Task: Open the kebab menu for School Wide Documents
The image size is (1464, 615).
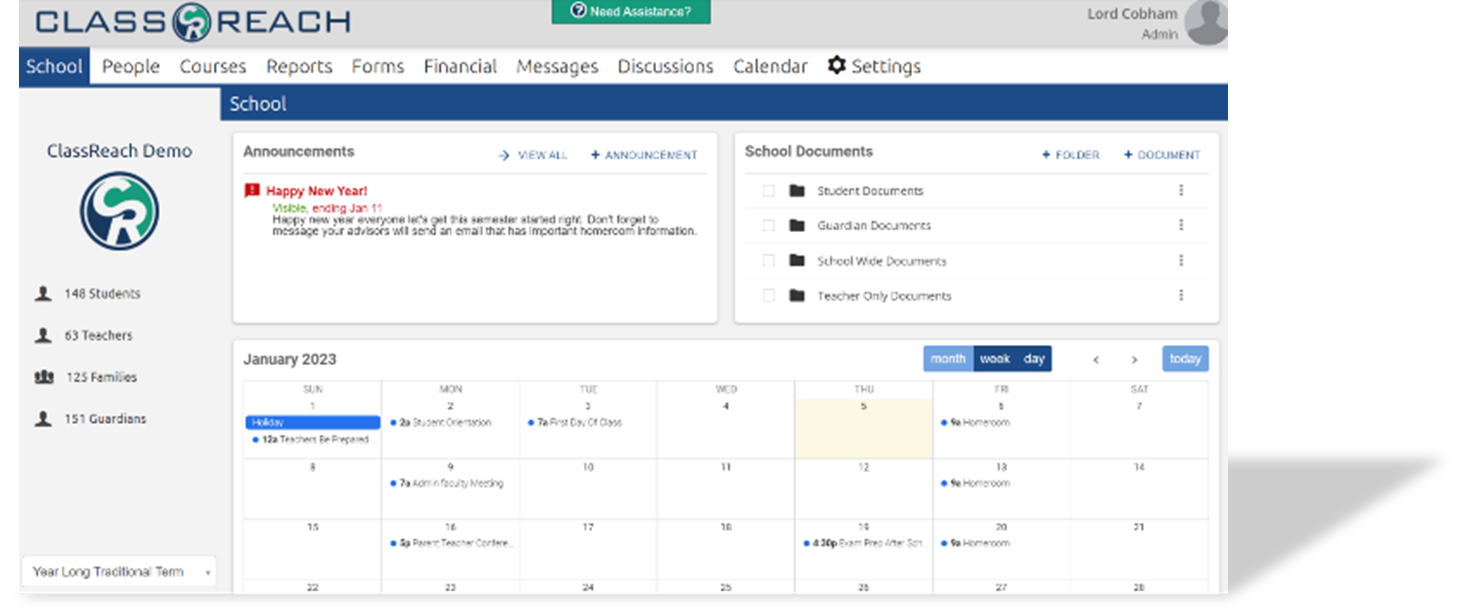Action: [x=1181, y=260]
